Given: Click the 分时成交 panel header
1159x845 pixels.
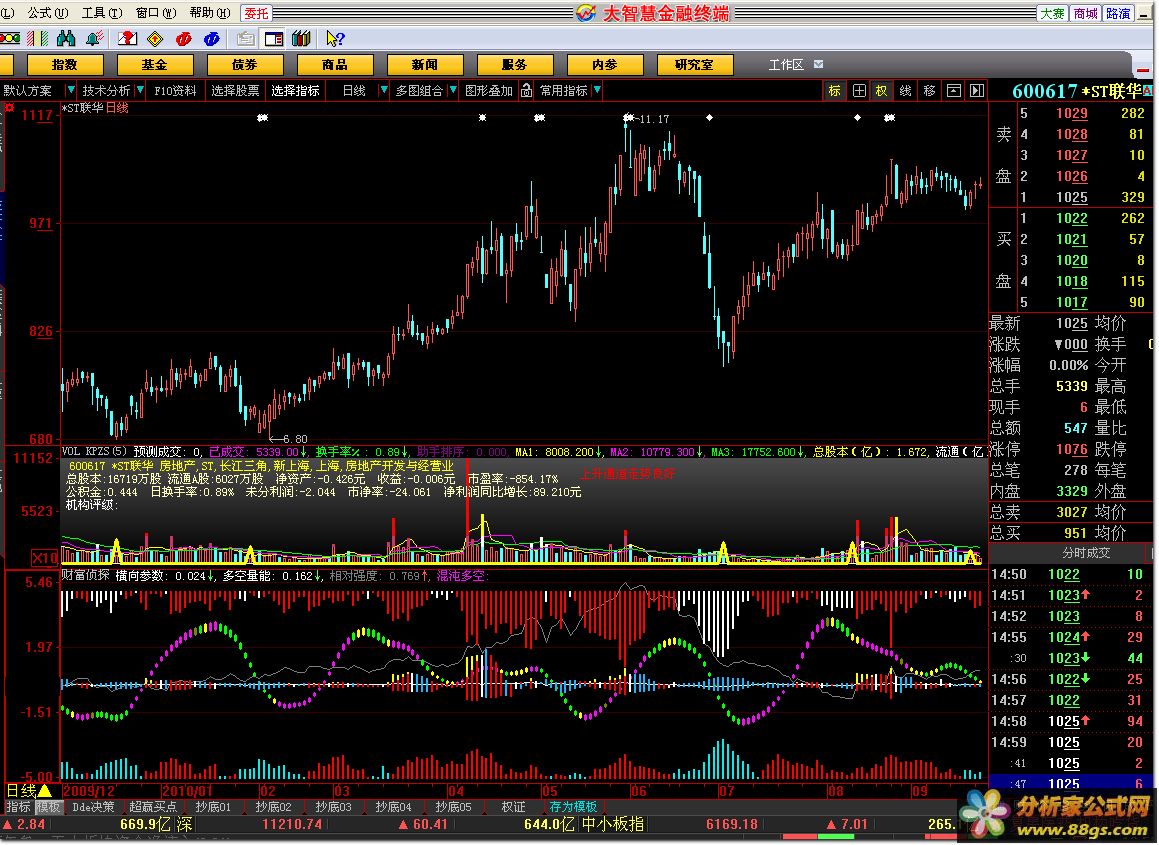Looking at the screenshot, I should [1085, 552].
